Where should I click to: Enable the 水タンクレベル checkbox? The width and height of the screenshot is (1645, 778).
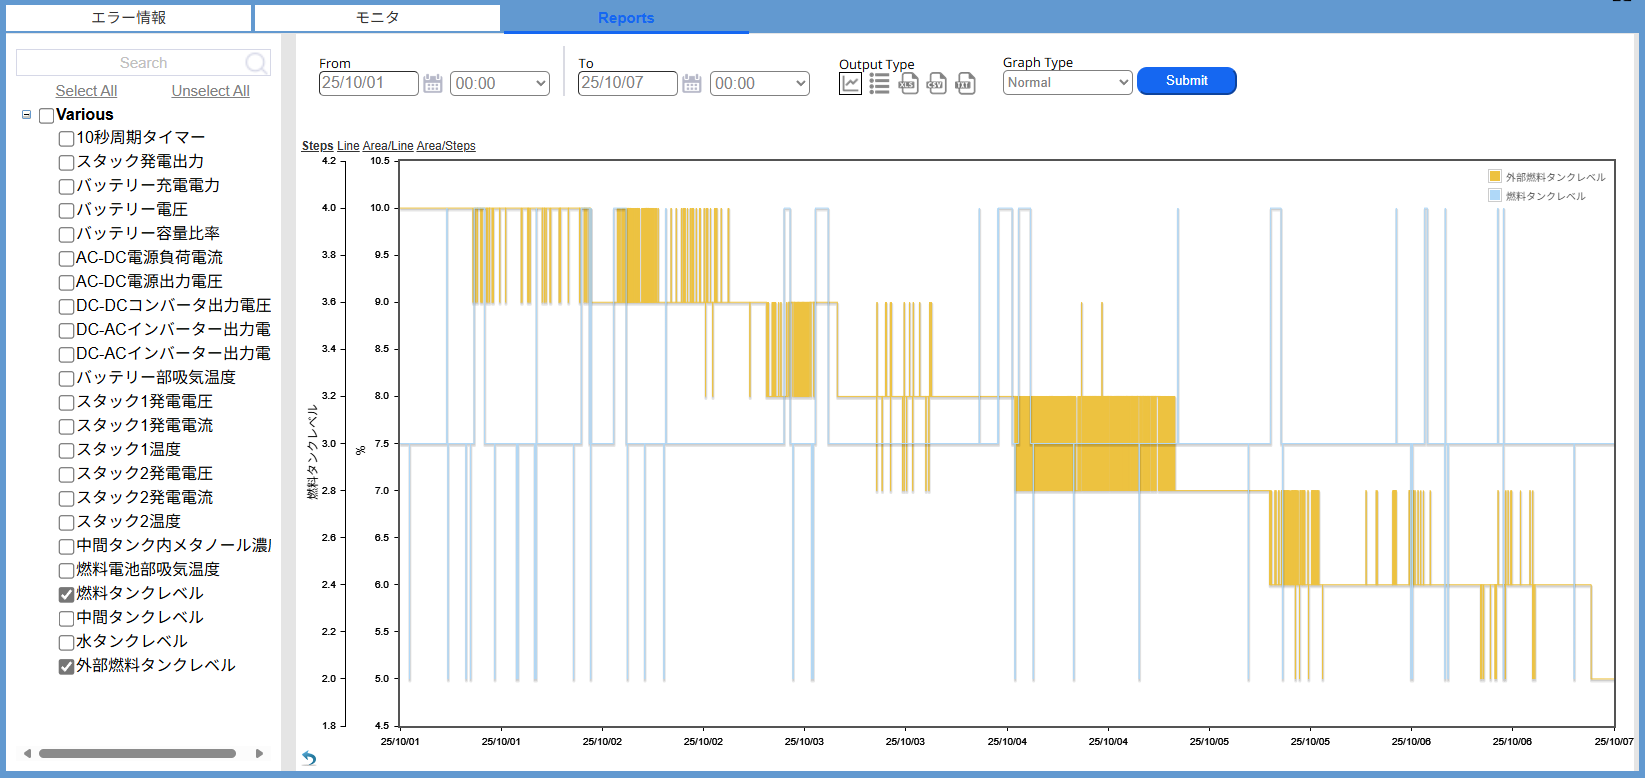click(67, 643)
